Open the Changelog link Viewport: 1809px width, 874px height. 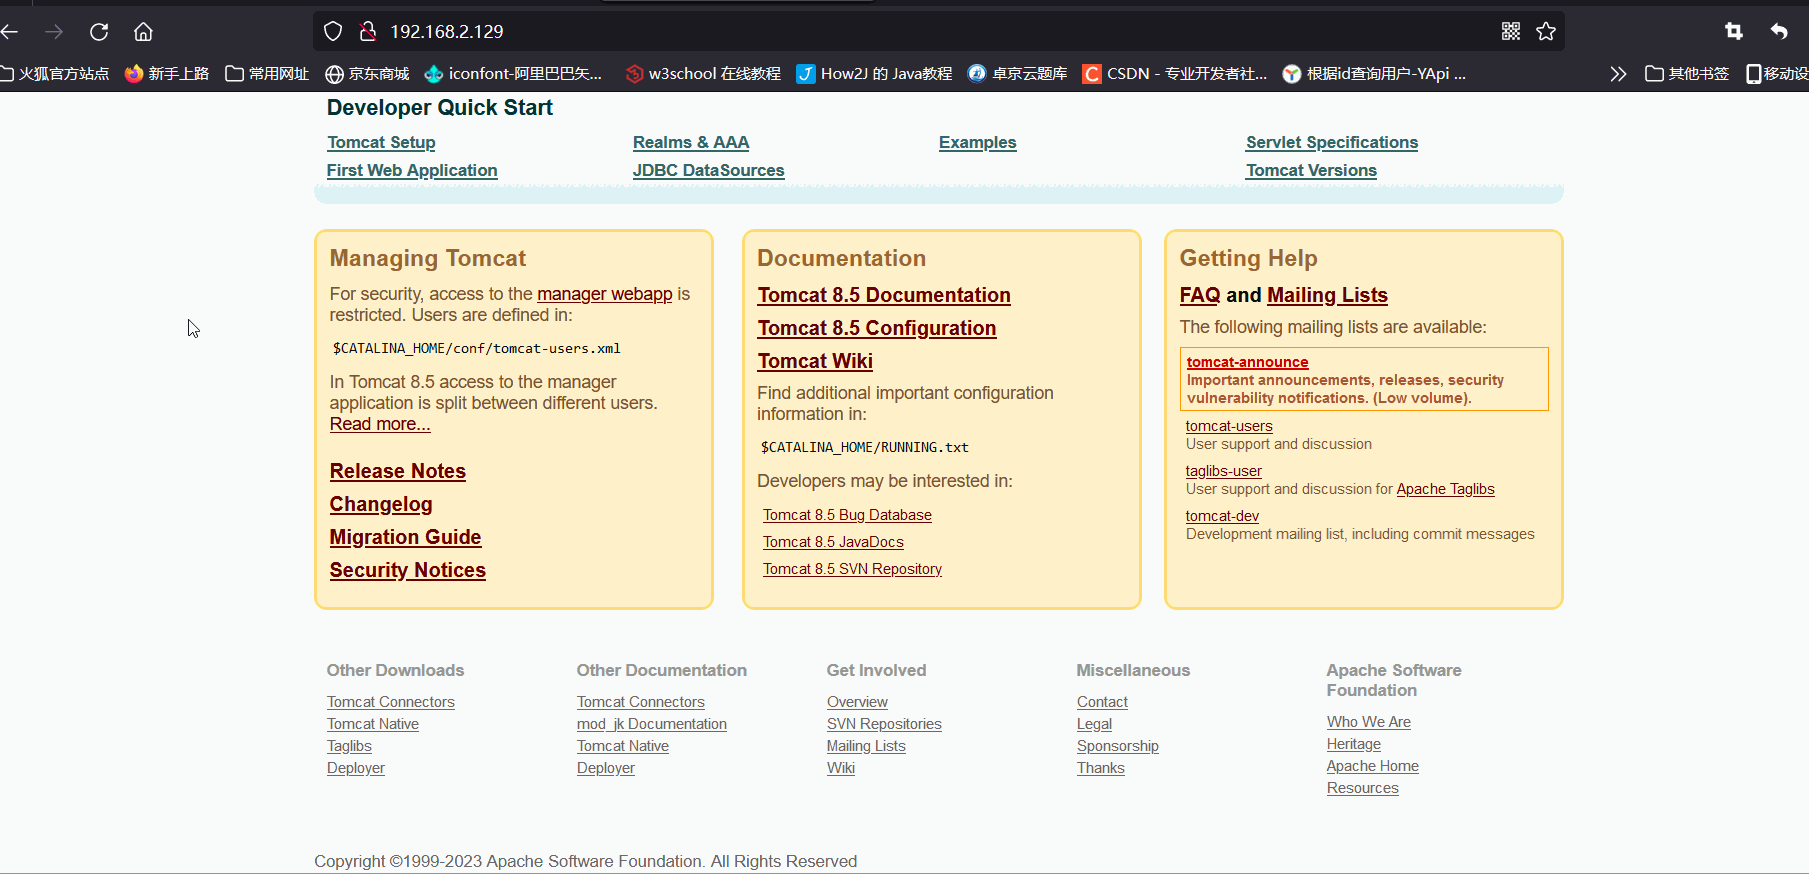click(x=381, y=504)
